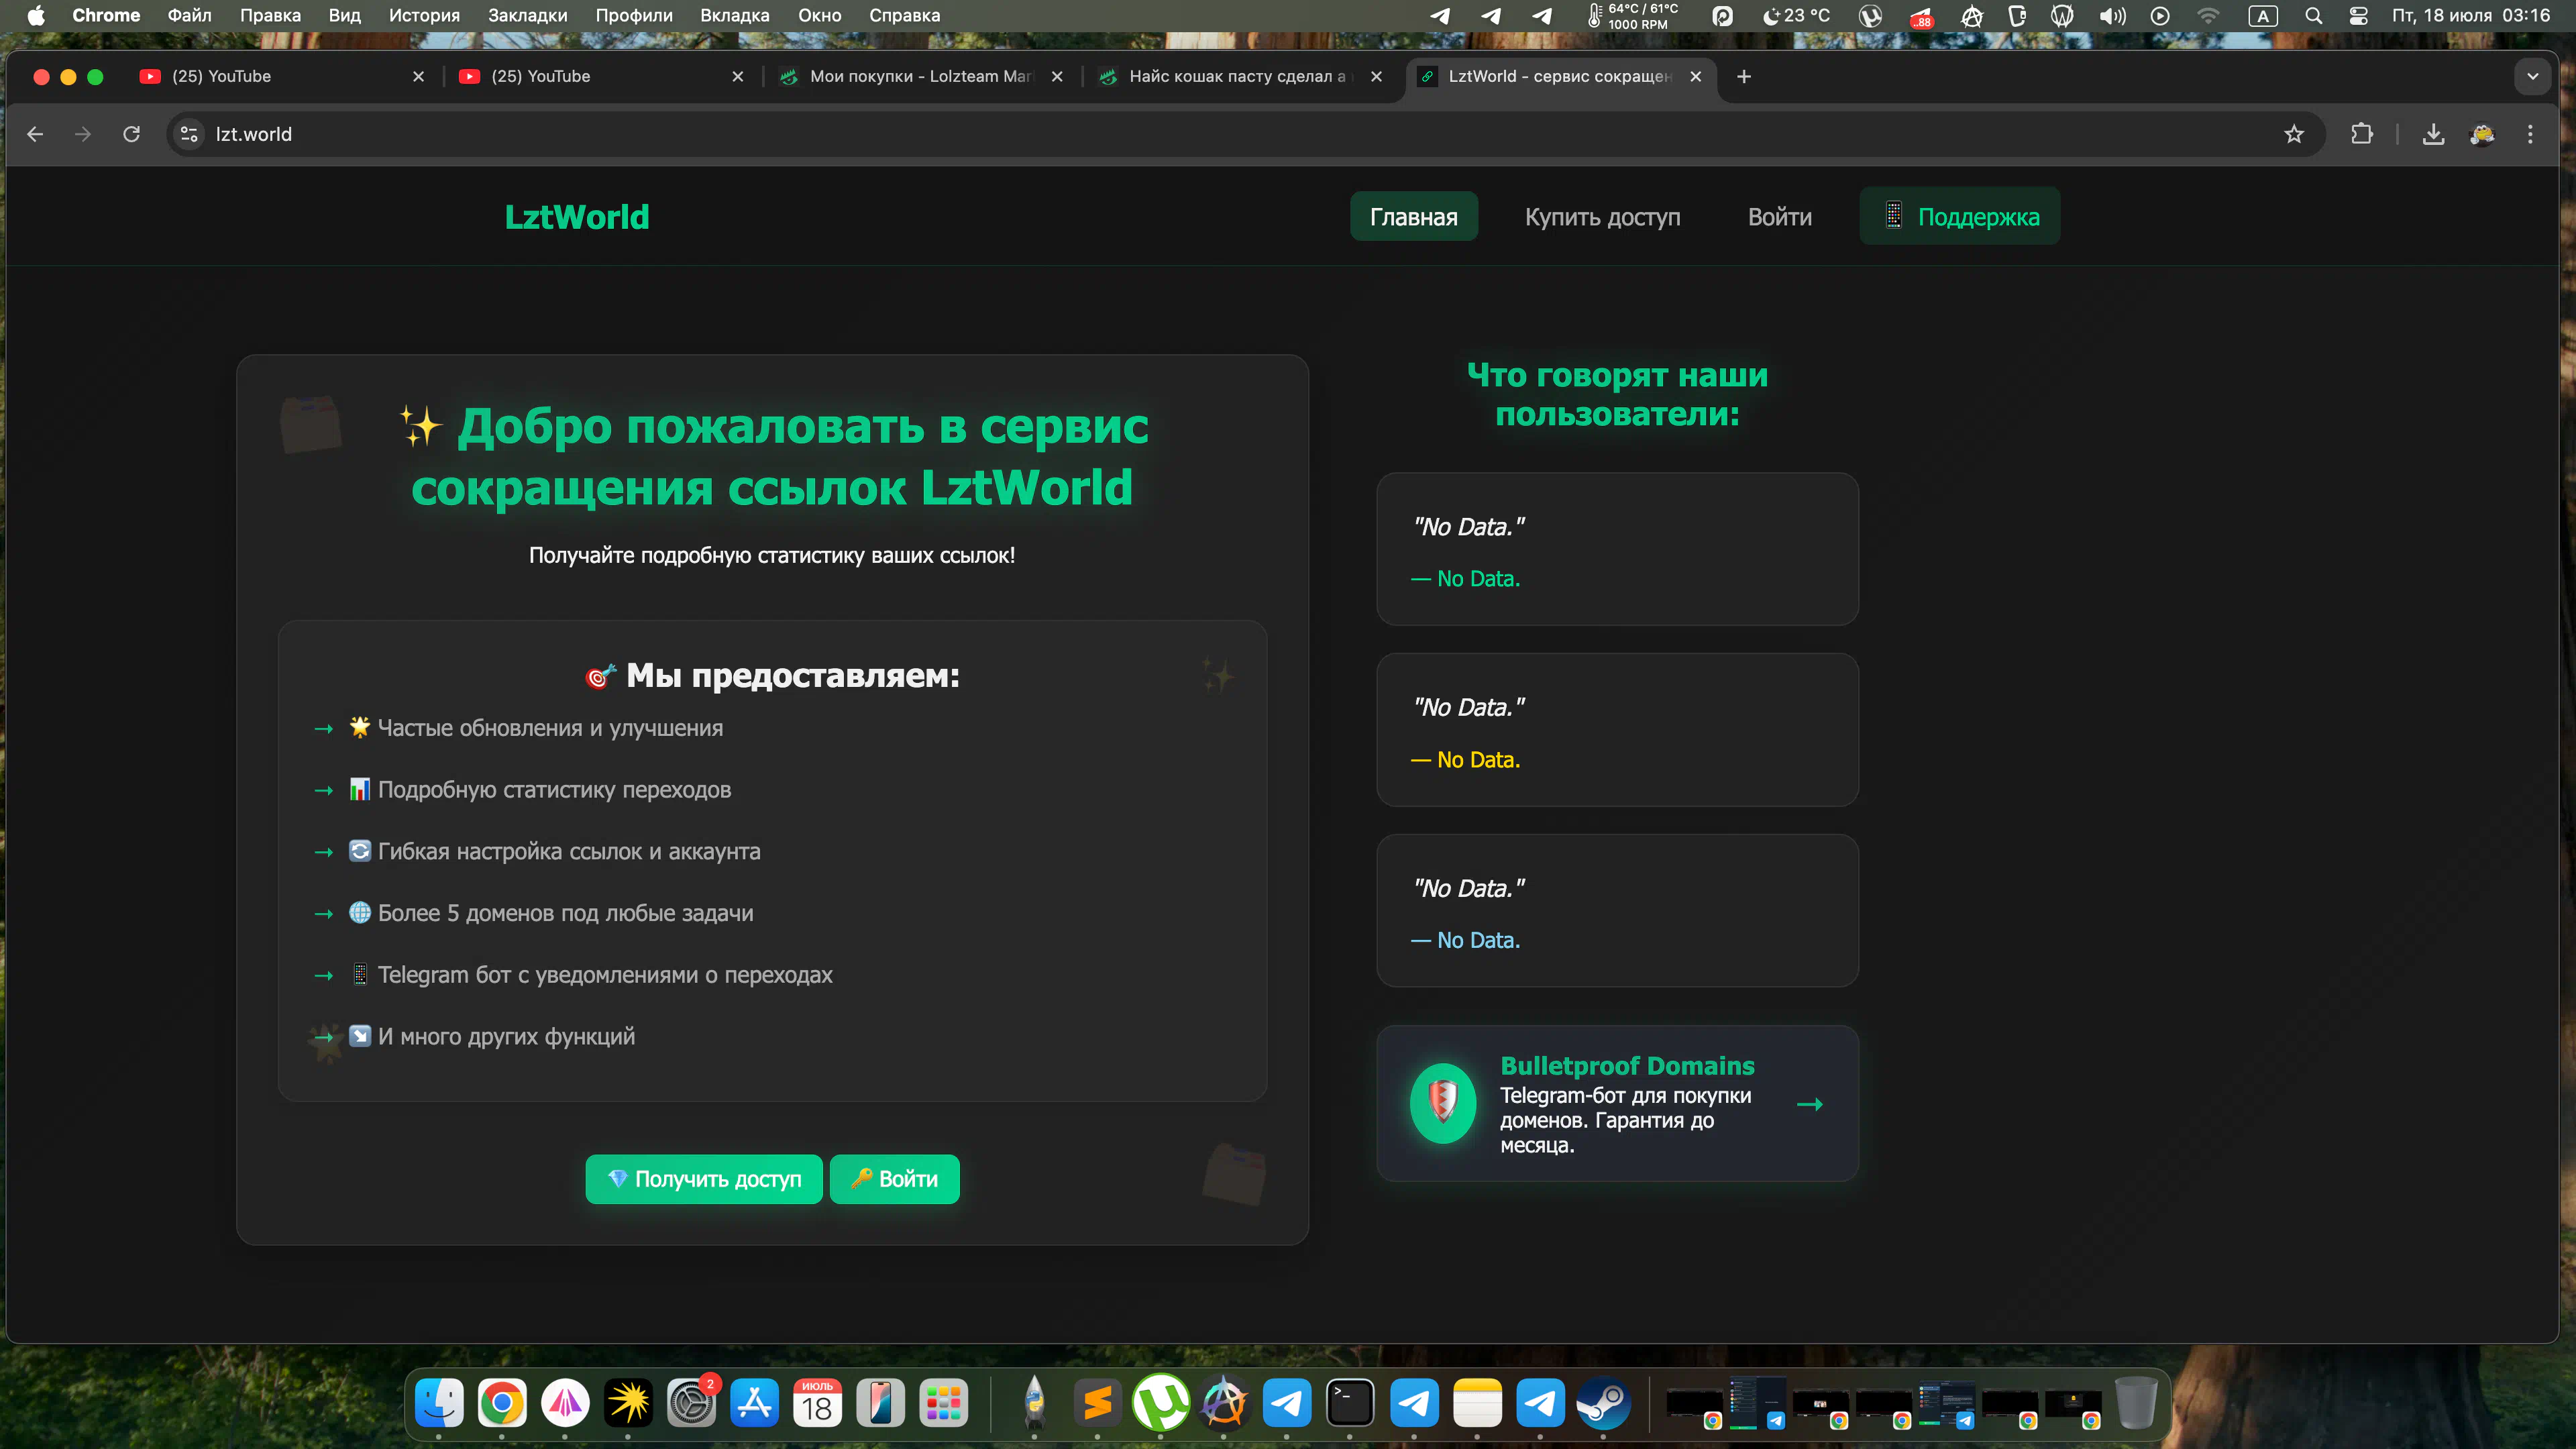Viewport: 2576px width, 1449px height.
Task: Click the µTorrent icon in the menu bar
Action: click(x=1869, y=15)
